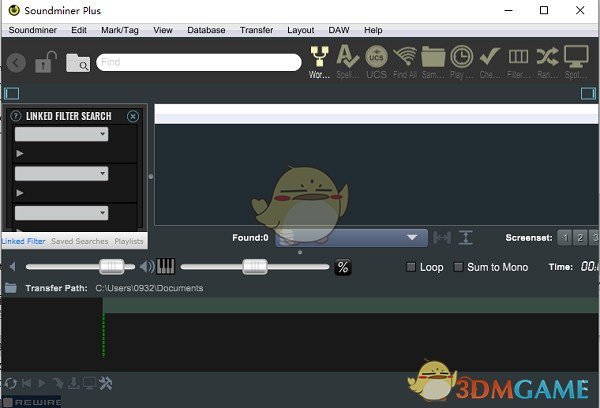The image size is (600, 408).
Task: Close the Linked Filter Search panel
Action: pos(133,116)
